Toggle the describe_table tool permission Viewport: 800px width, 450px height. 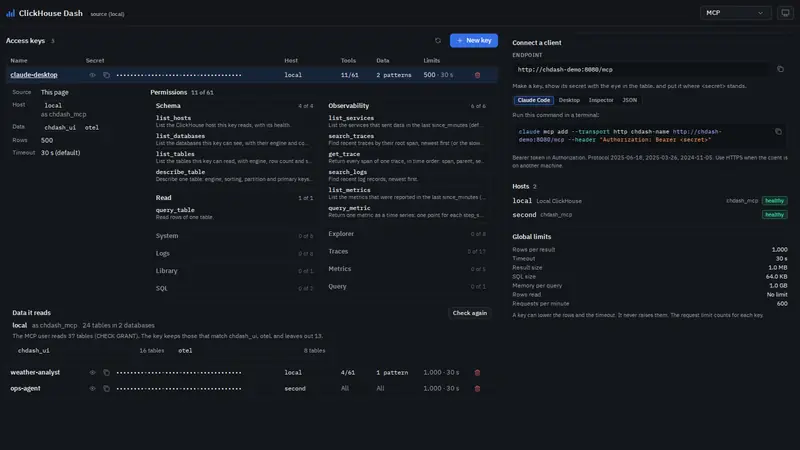234,176
